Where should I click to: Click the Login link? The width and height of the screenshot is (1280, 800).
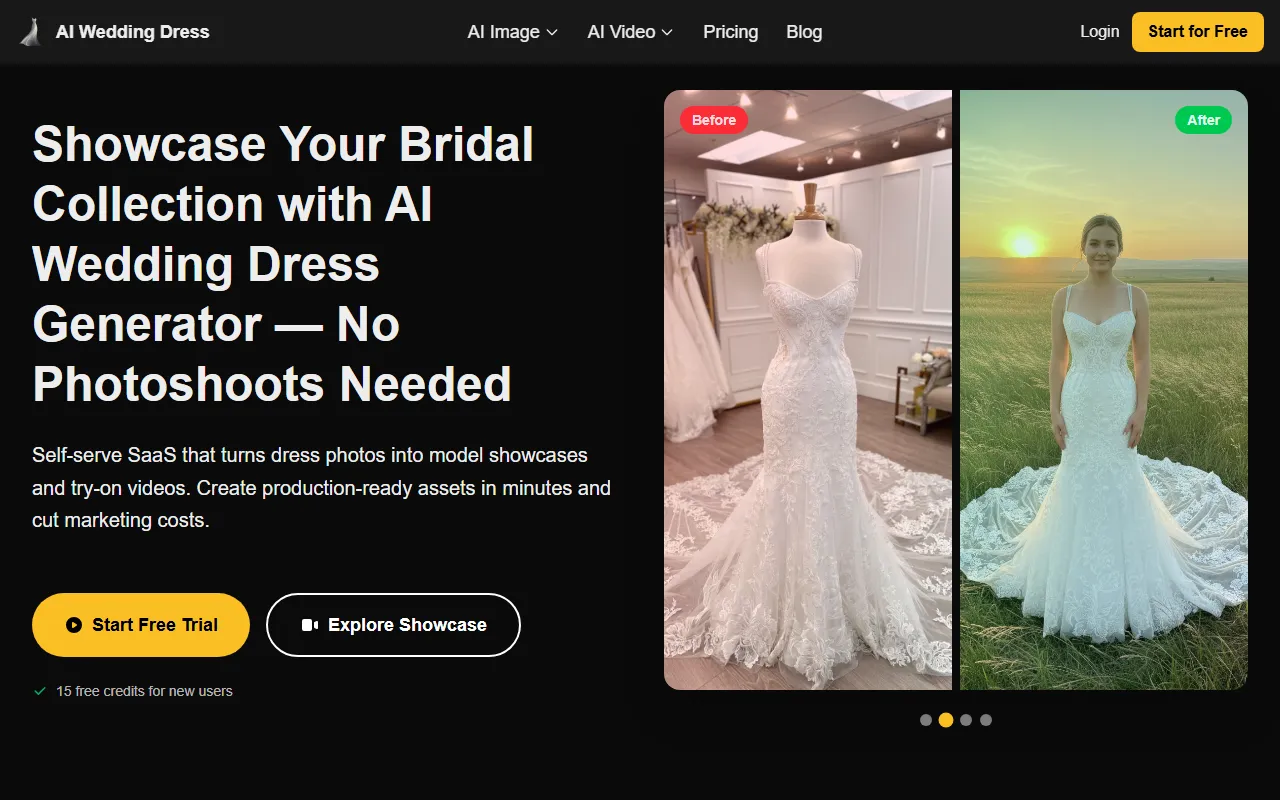click(x=1099, y=32)
